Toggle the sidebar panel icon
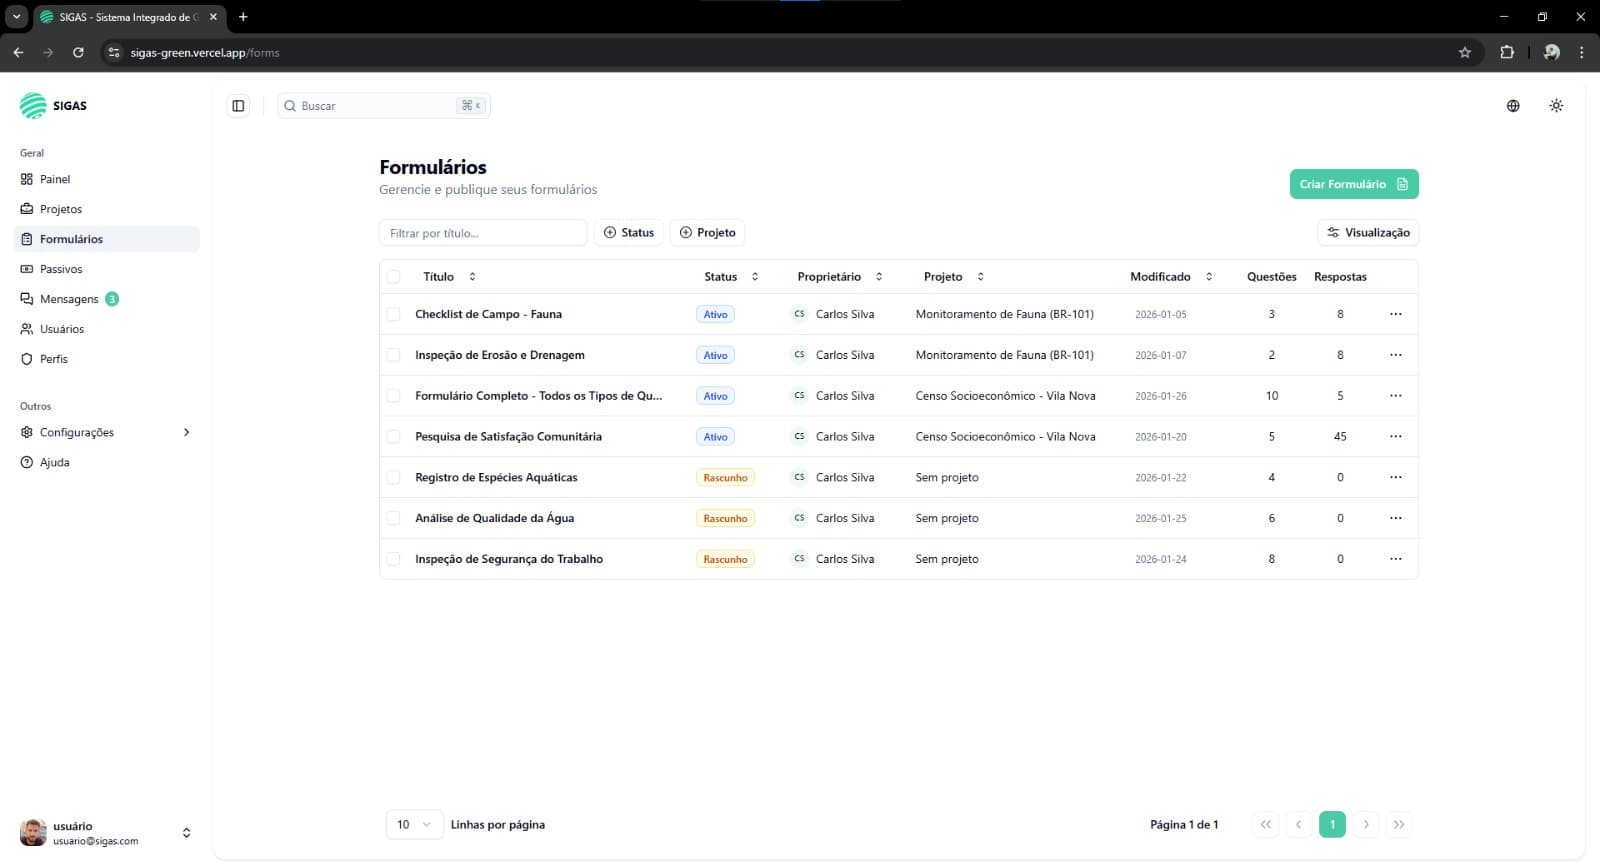The height and width of the screenshot is (866, 1600). tap(238, 106)
